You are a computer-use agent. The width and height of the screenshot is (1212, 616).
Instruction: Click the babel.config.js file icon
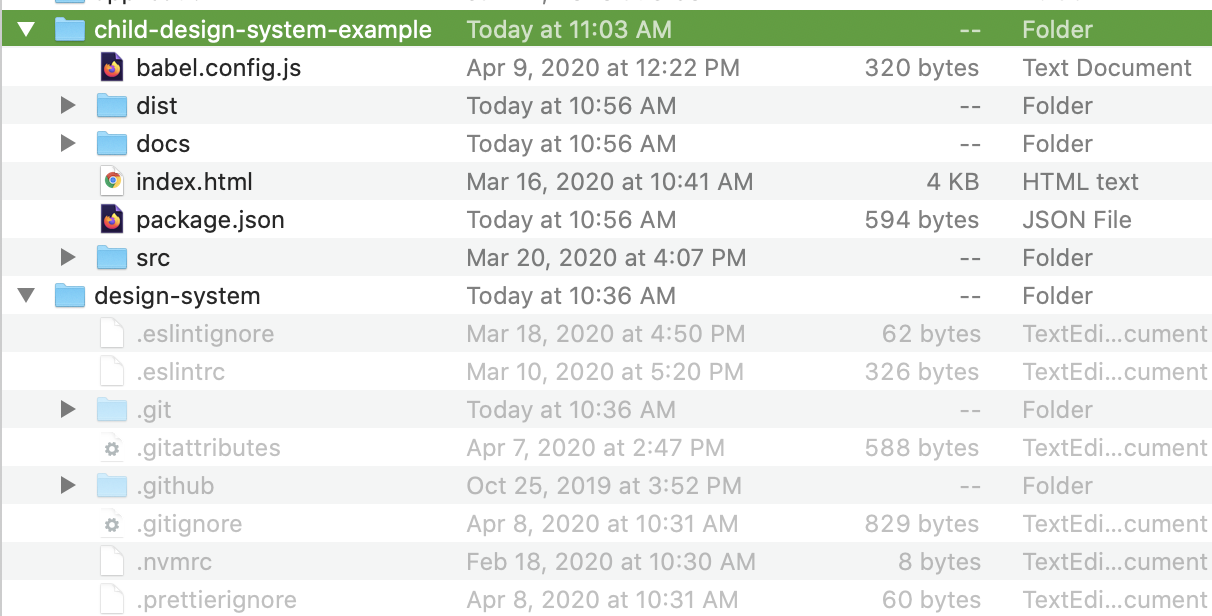[x=112, y=68]
